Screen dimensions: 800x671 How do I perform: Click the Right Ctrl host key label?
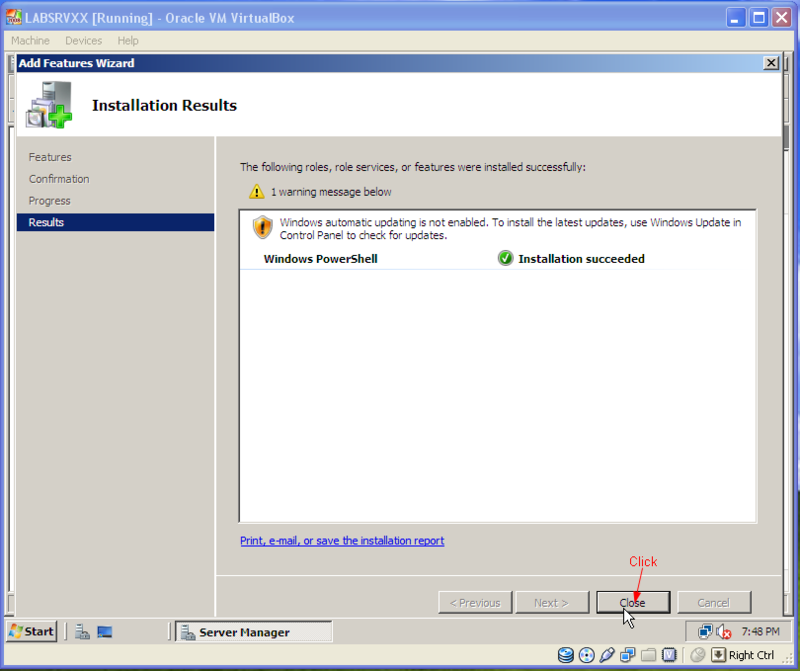(752, 655)
